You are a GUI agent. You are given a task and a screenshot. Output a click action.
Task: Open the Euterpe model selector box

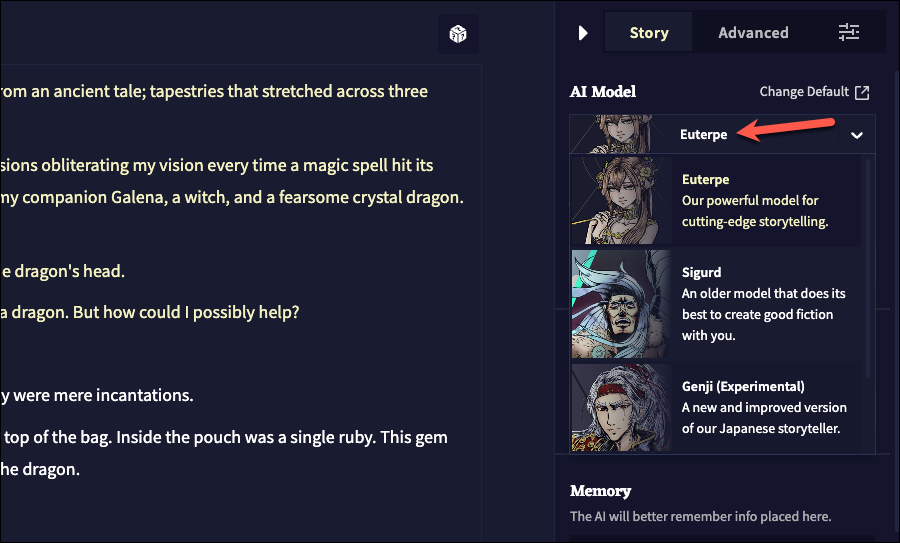click(x=722, y=134)
